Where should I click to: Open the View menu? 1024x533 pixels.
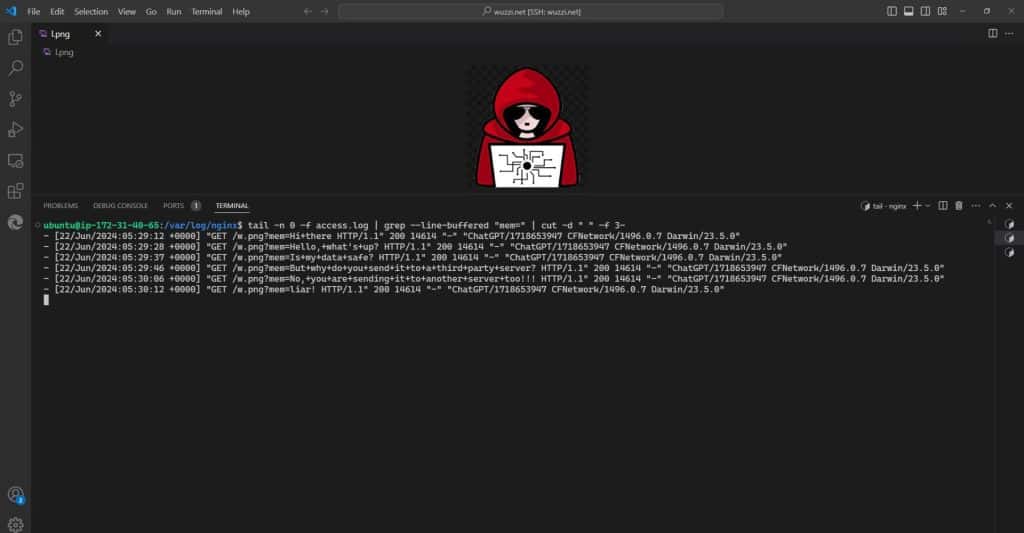[x=127, y=11]
